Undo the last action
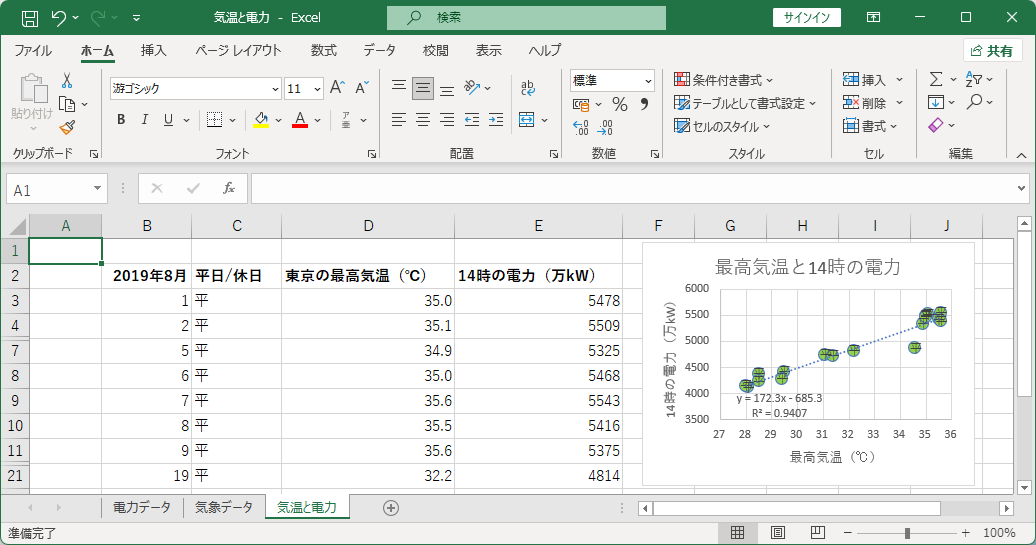The image size is (1036, 545). 58,18
